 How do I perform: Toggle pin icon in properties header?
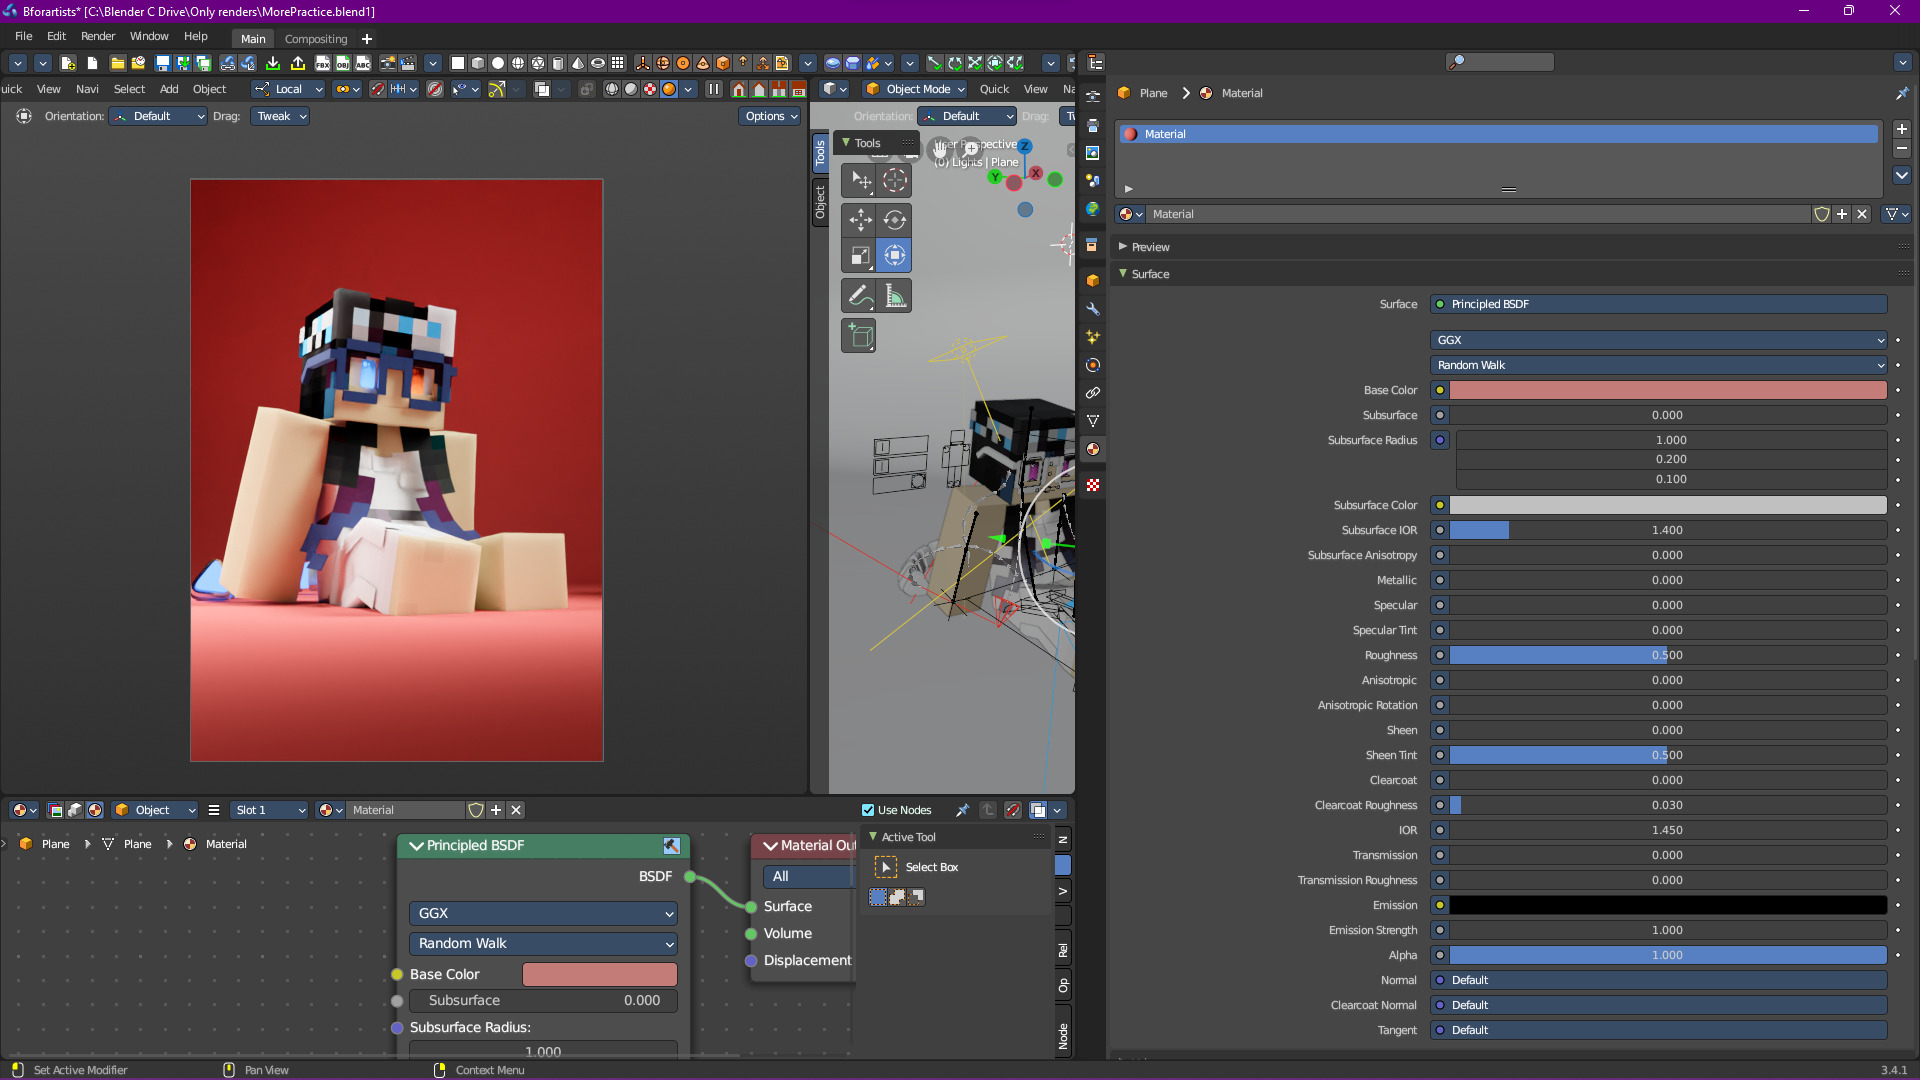pyautogui.click(x=1902, y=93)
